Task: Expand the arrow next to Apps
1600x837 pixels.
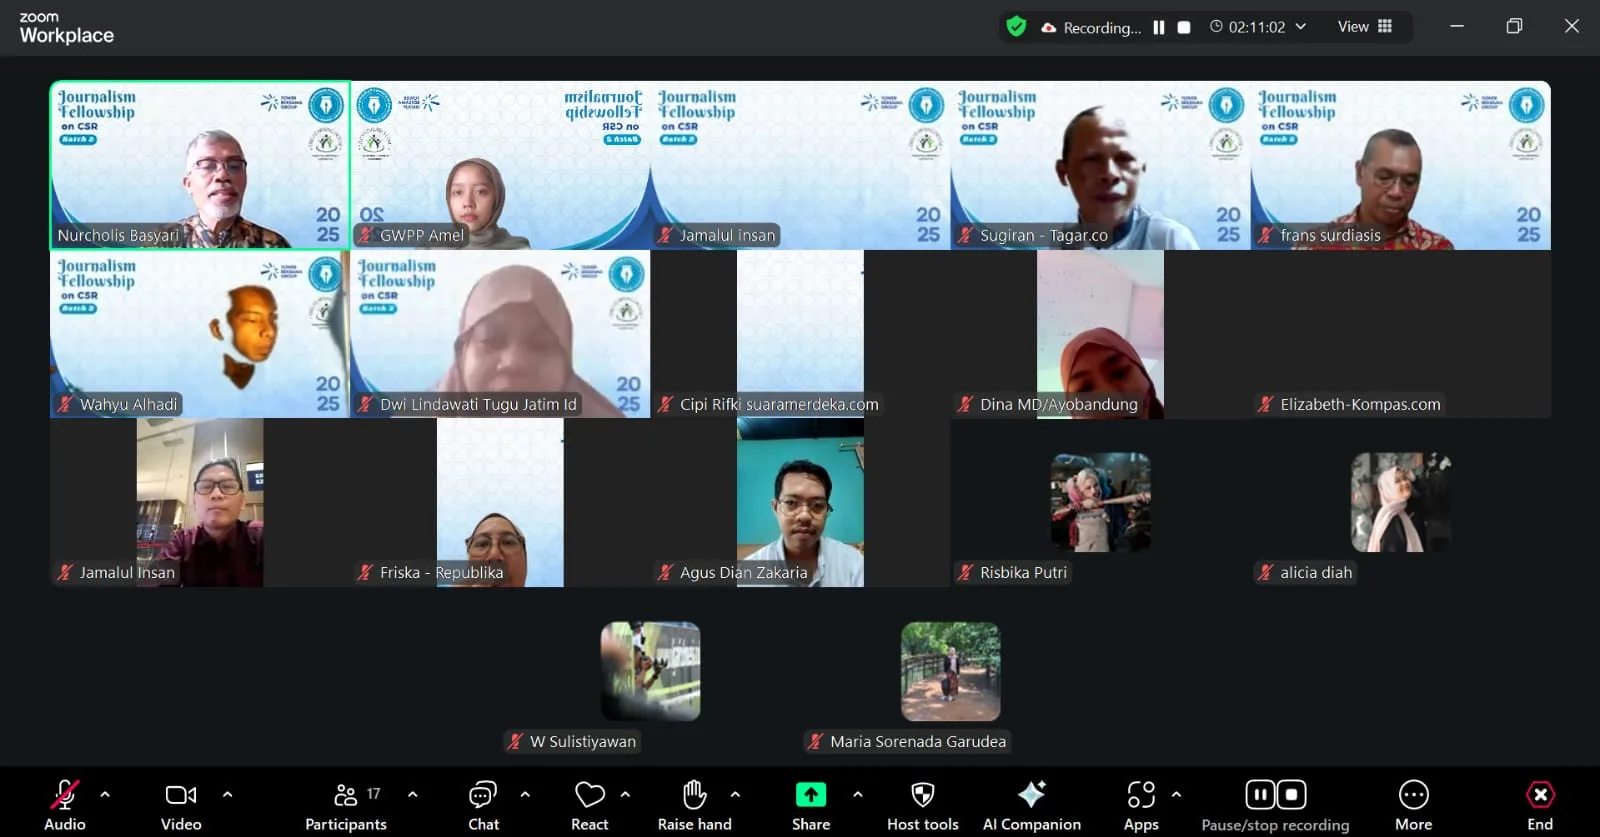Action: [1176, 795]
